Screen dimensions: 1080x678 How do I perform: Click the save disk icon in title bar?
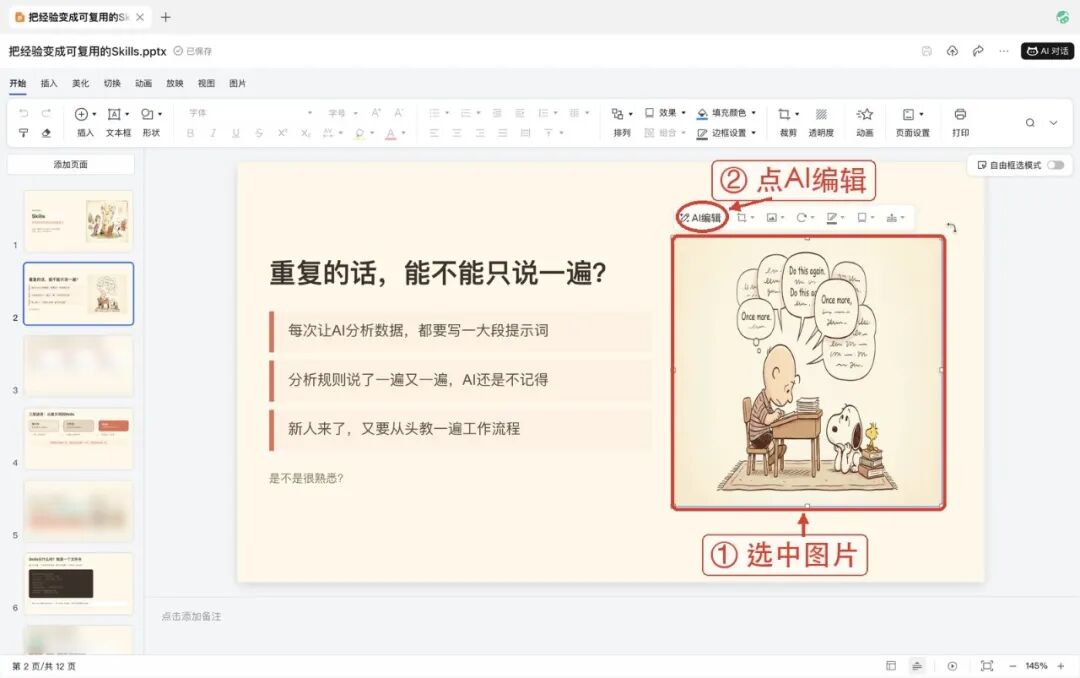(926, 51)
